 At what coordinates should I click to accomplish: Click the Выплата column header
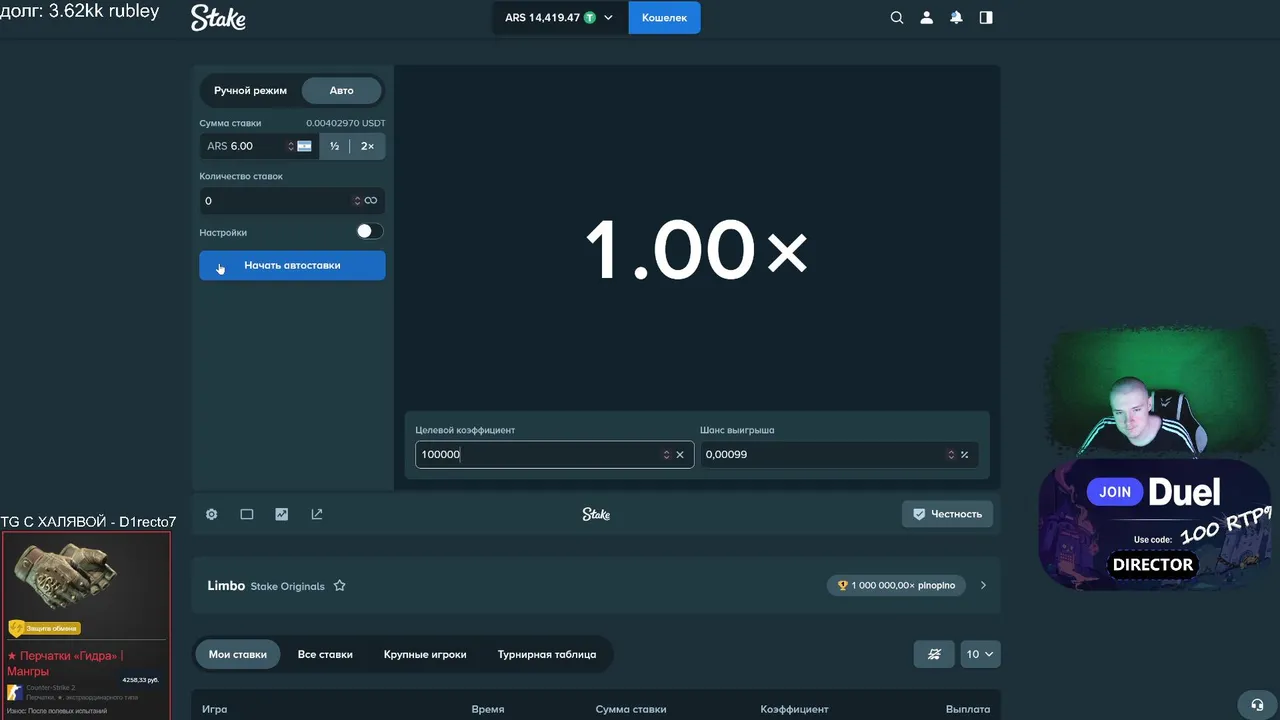pos(968,709)
